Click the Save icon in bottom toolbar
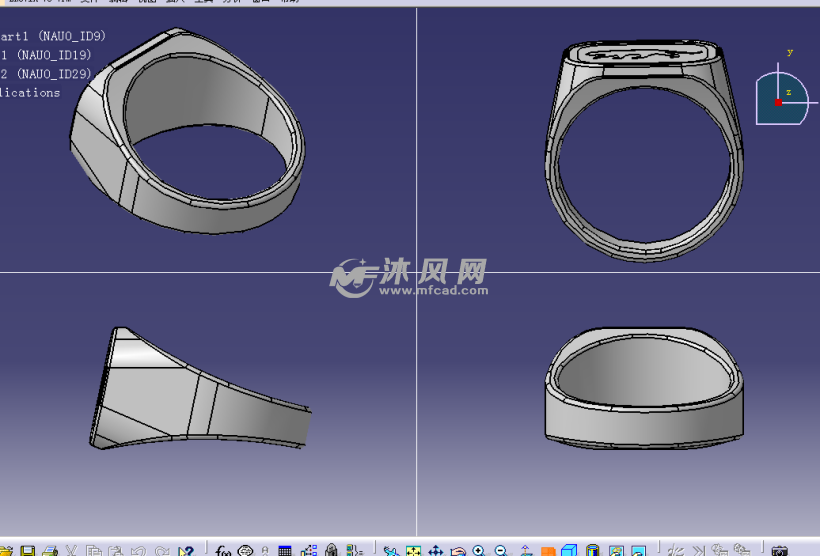 click(x=28, y=551)
